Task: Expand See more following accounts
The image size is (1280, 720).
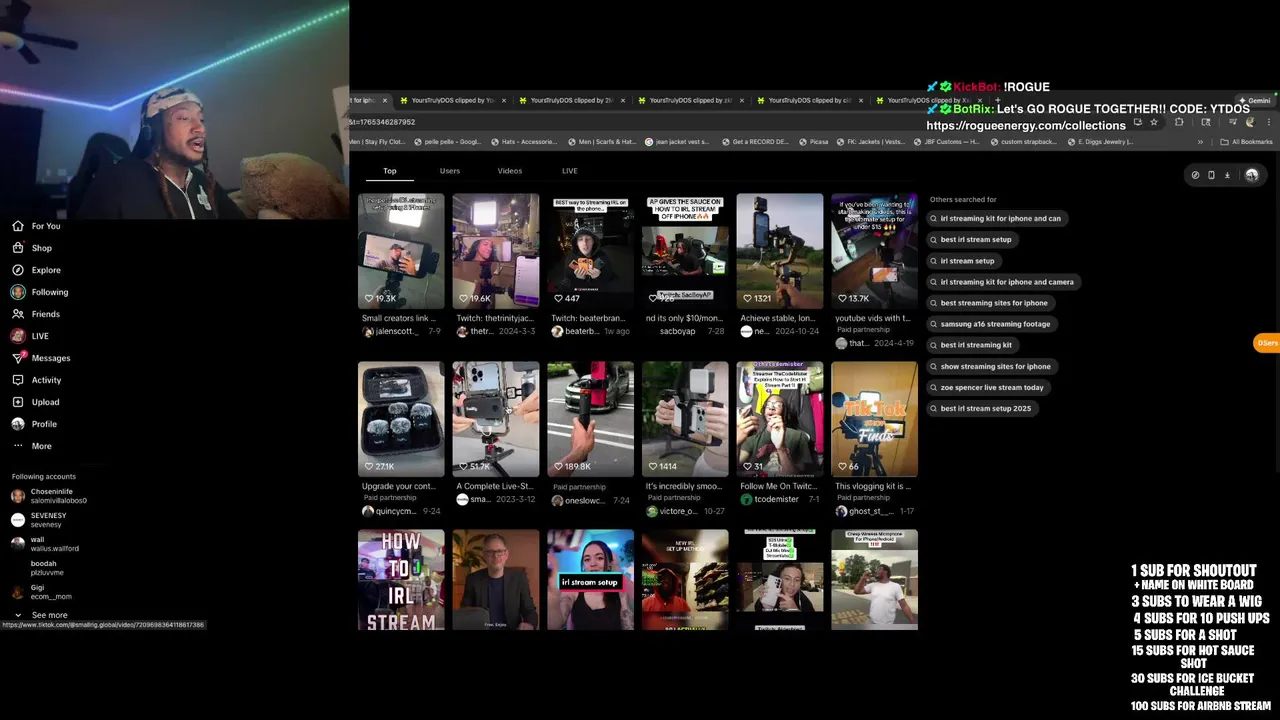Action: [41, 615]
